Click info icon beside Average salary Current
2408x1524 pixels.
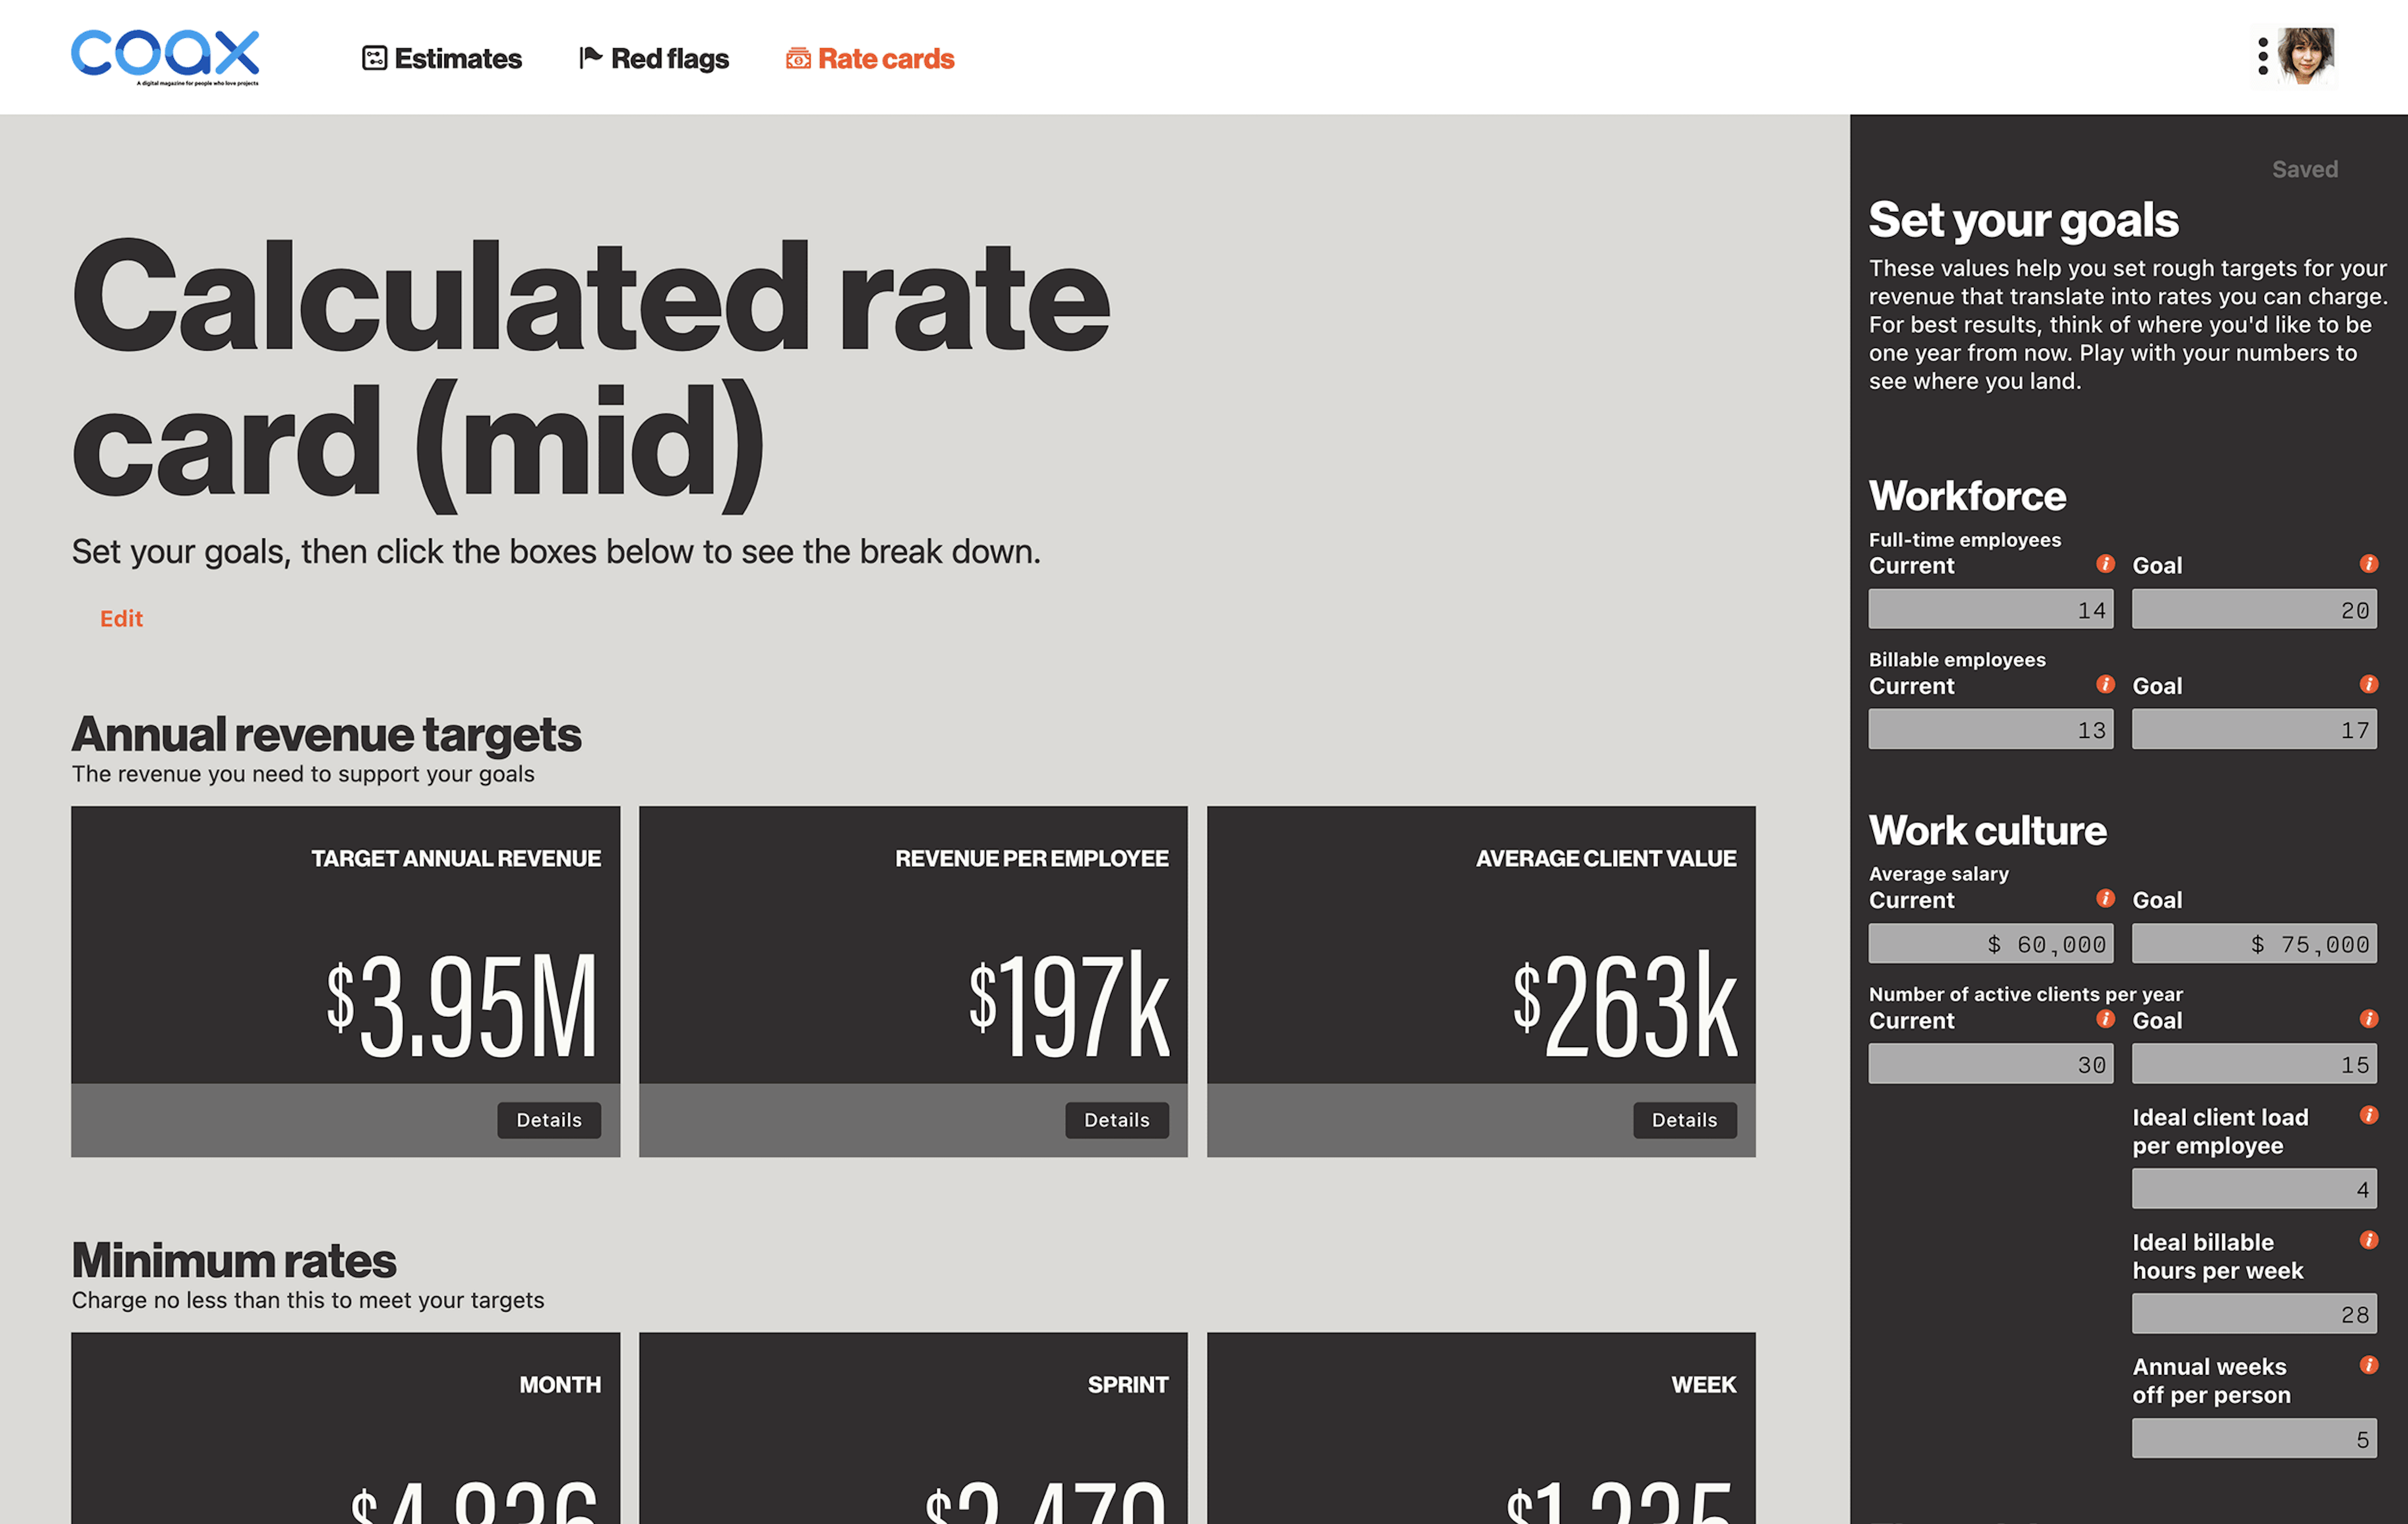coord(2105,898)
